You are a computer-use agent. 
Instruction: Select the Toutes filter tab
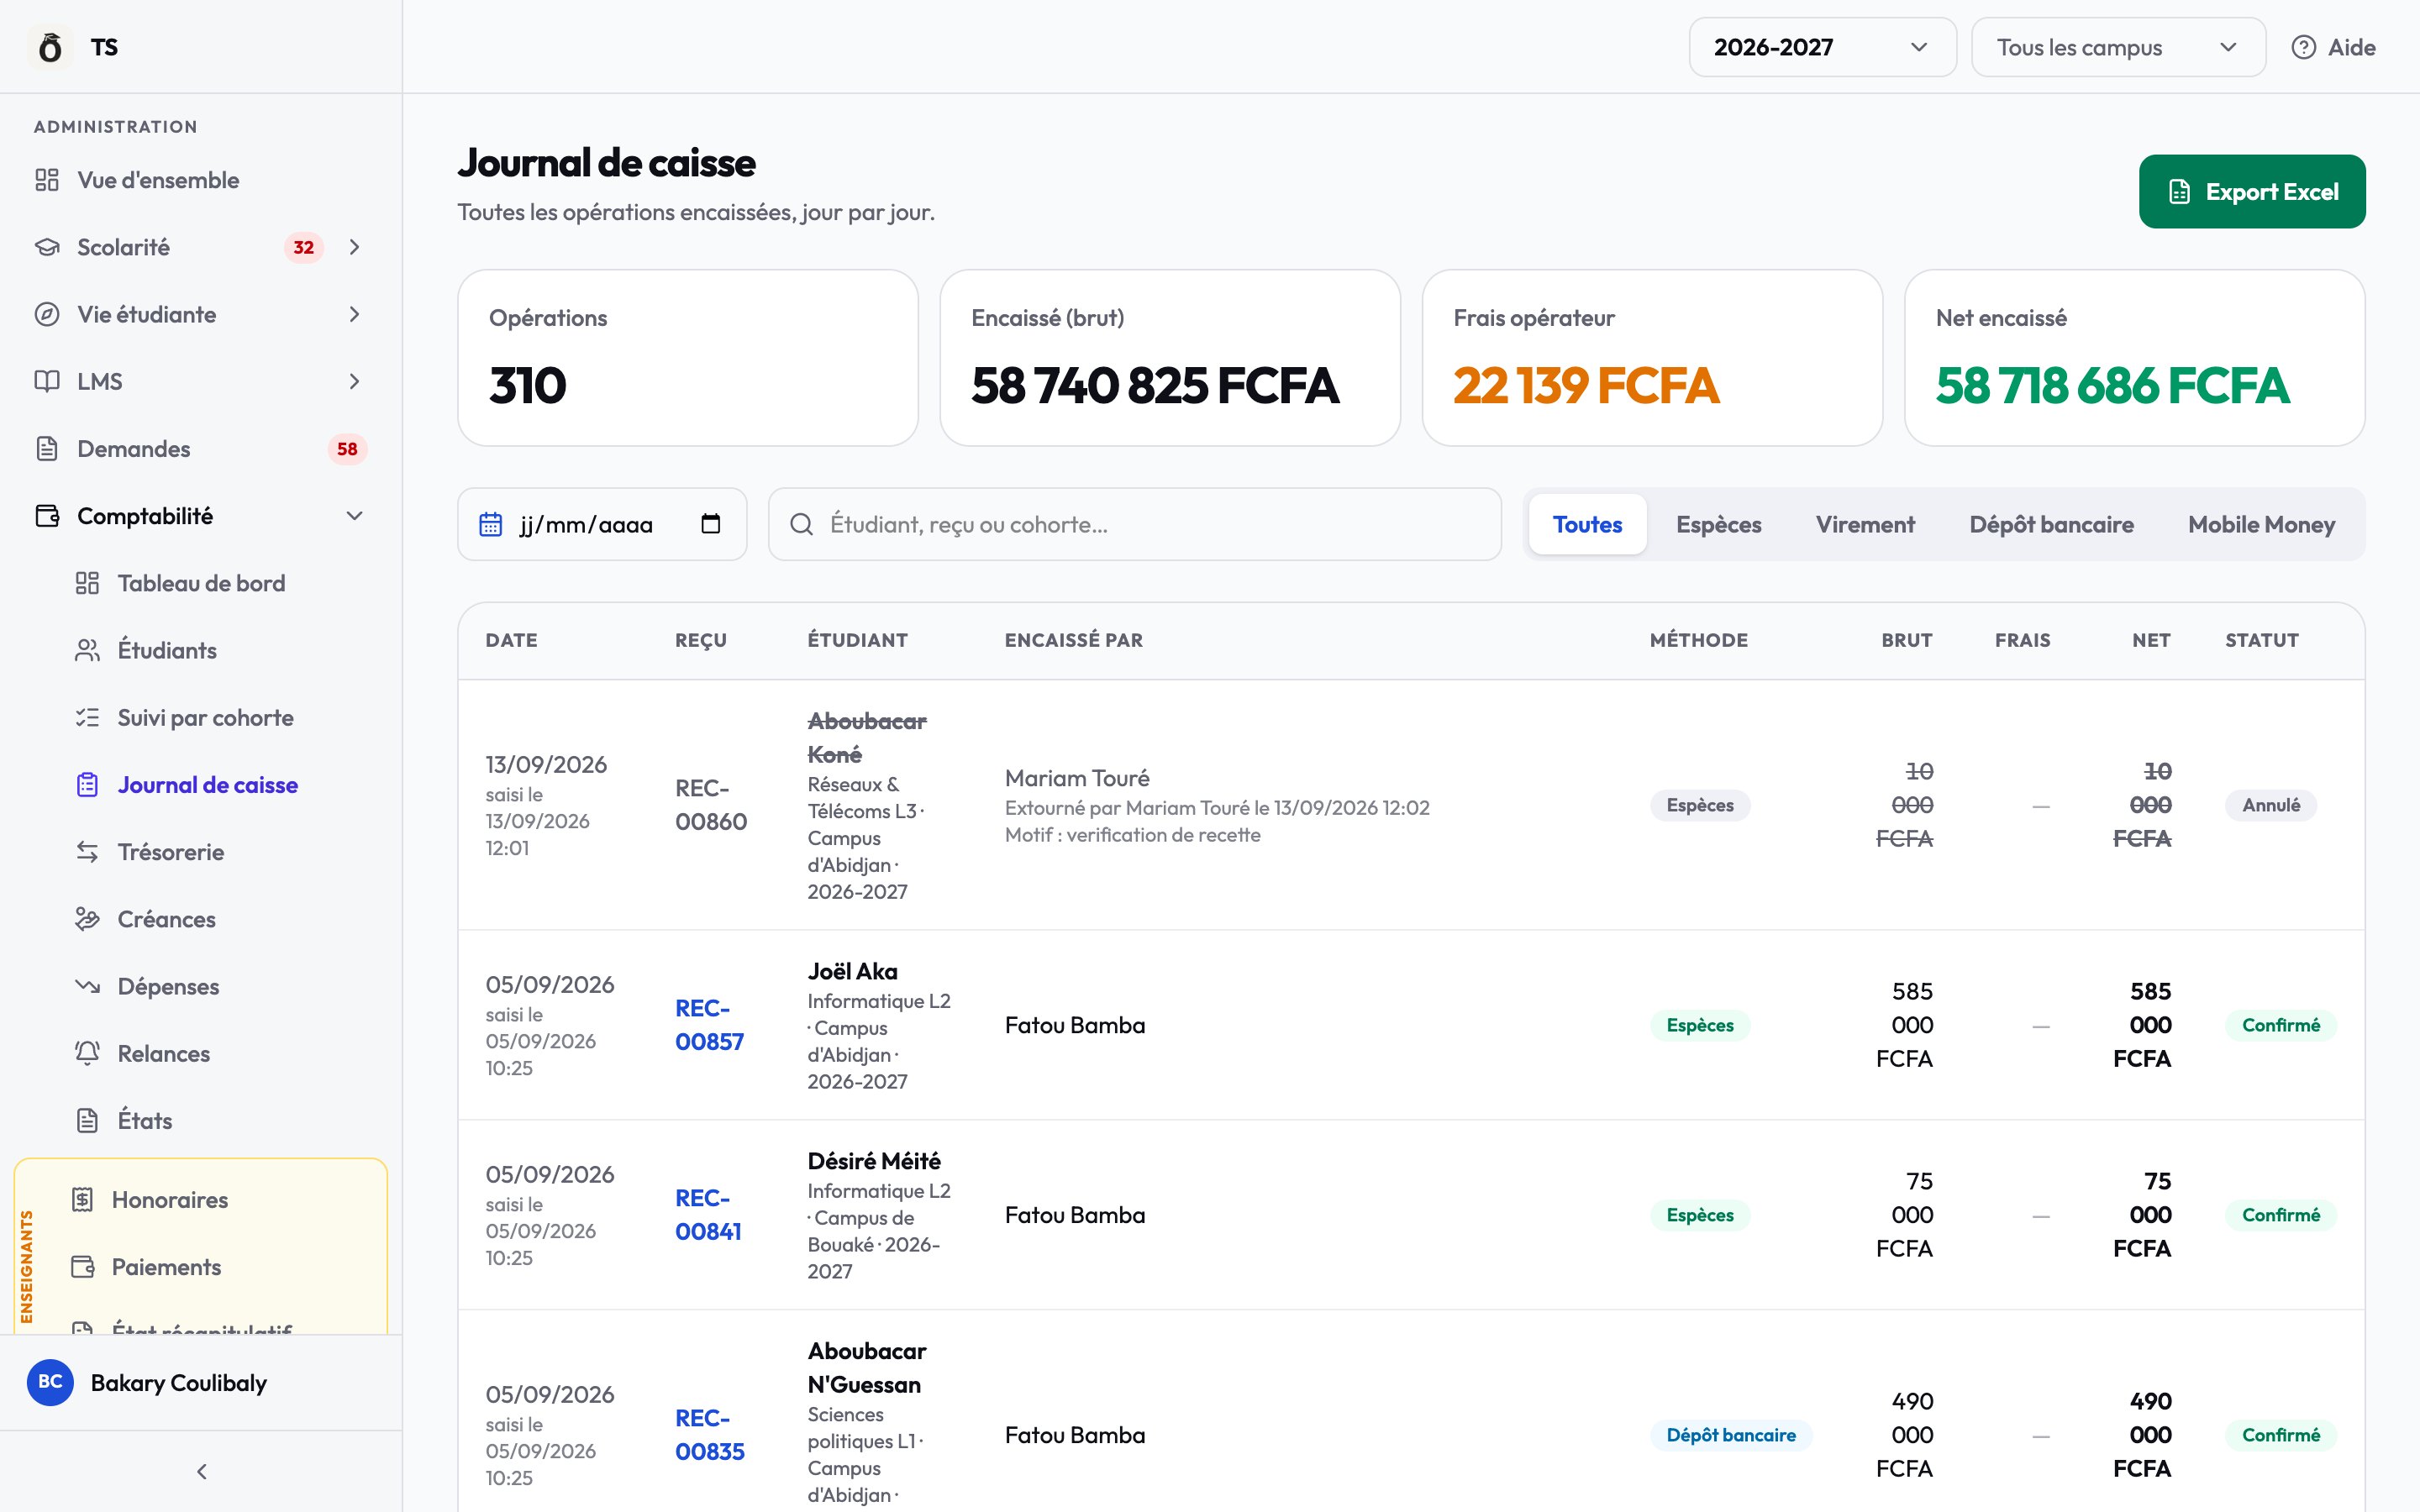tap(1587, 524)
